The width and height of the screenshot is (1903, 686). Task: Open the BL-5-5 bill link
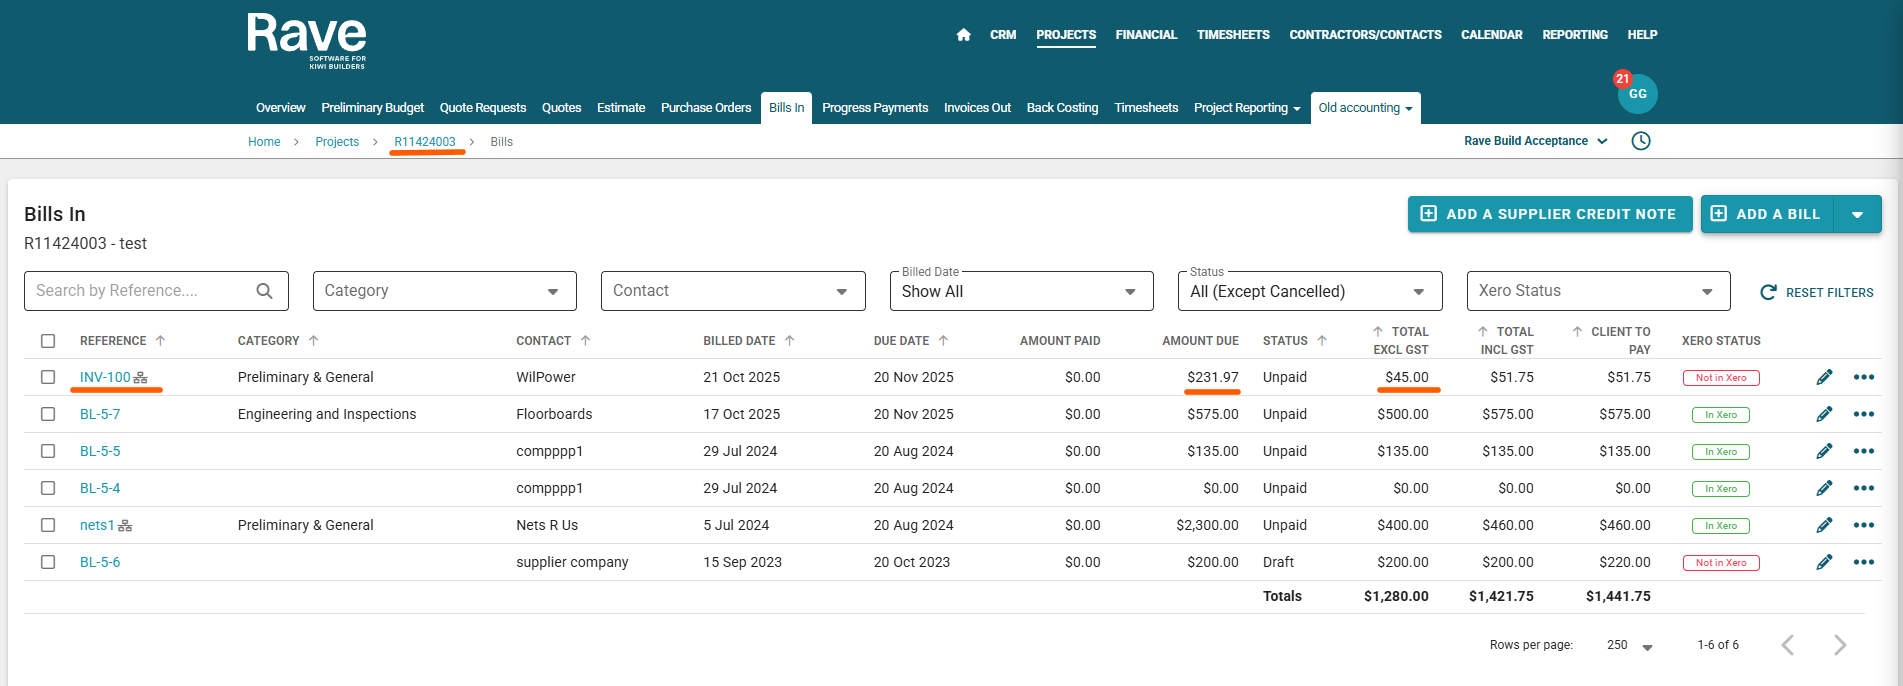click(x=100, y=451)
